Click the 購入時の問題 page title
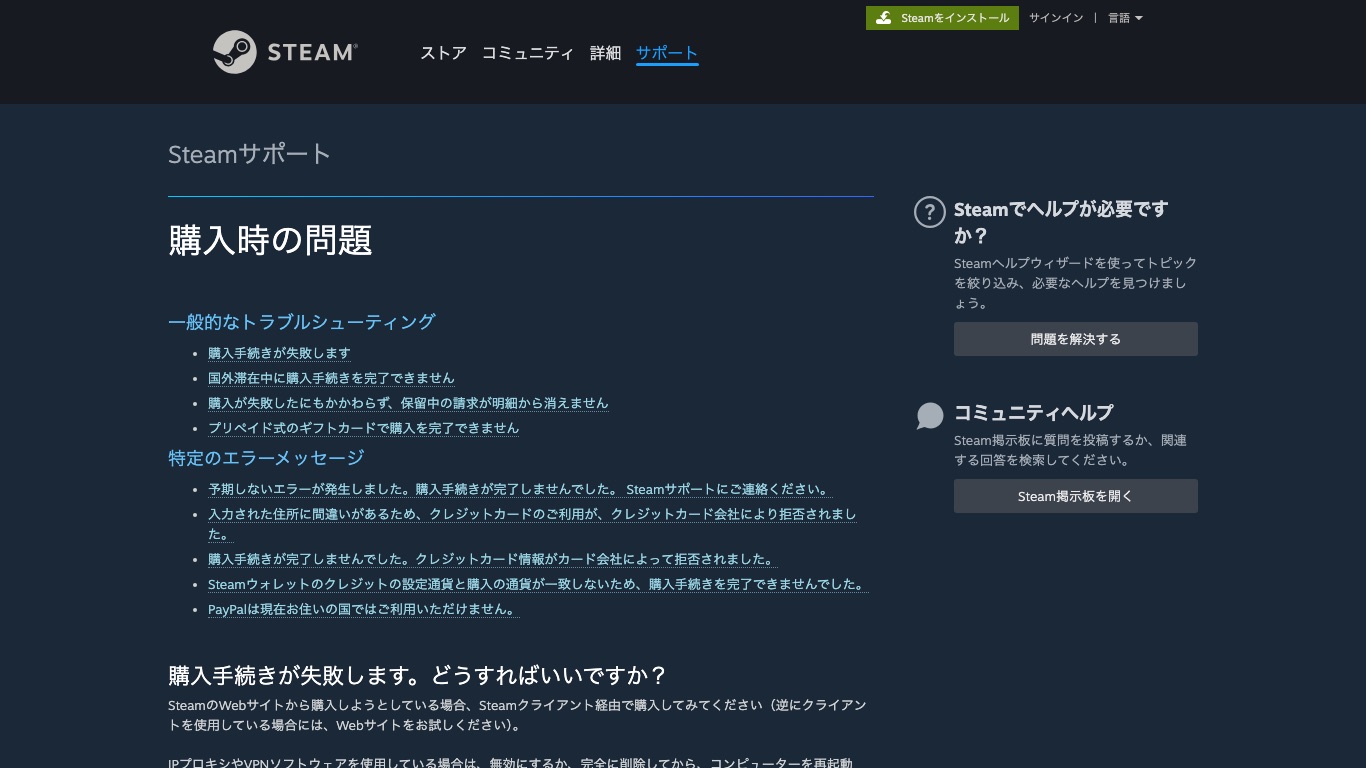 pyautogui.click(x=270, y=241)
